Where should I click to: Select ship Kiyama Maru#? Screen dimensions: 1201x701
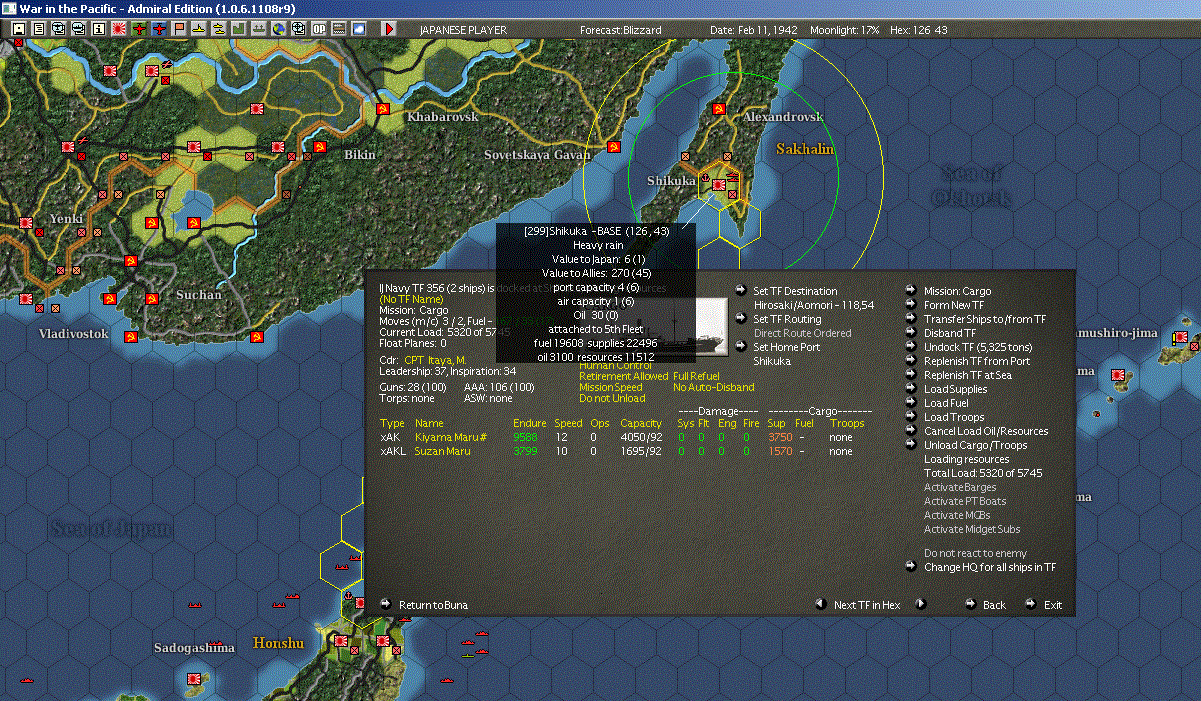pyautogui.click(x=450, y=437)
